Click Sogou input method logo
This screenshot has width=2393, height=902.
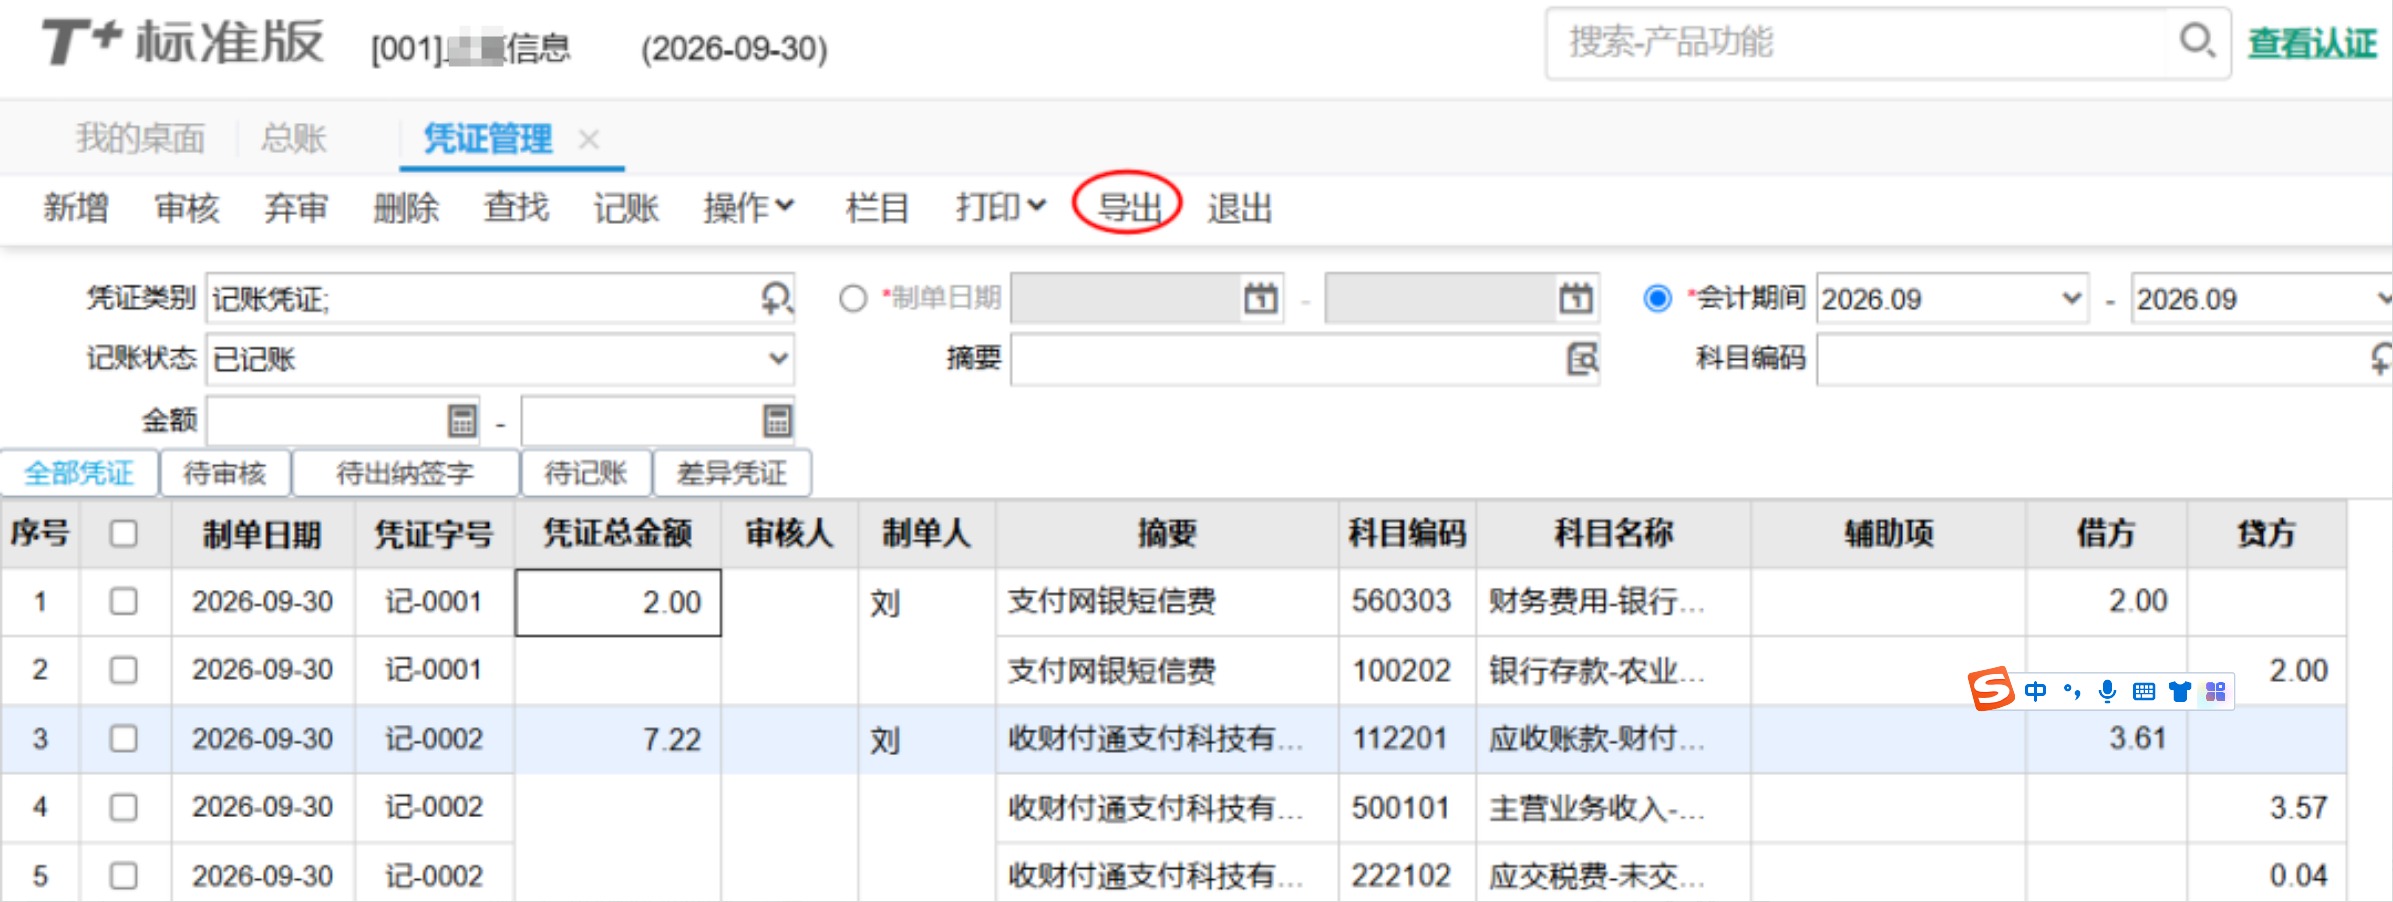tap(1990, 689)
